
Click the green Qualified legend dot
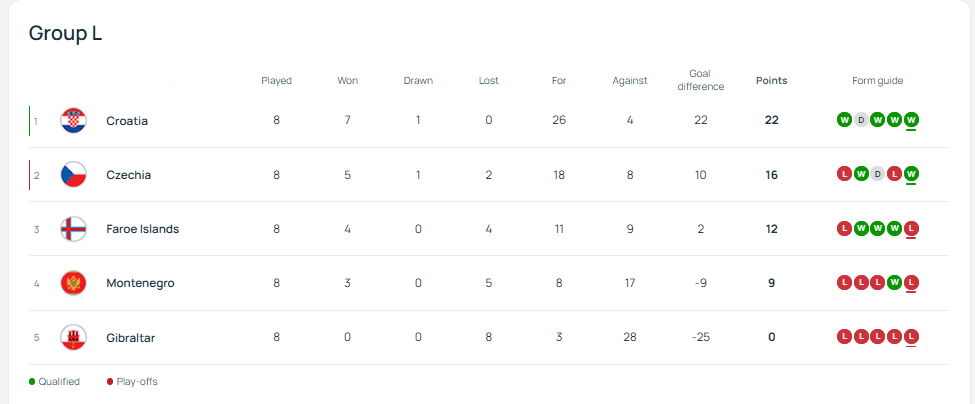pos(32,381)
